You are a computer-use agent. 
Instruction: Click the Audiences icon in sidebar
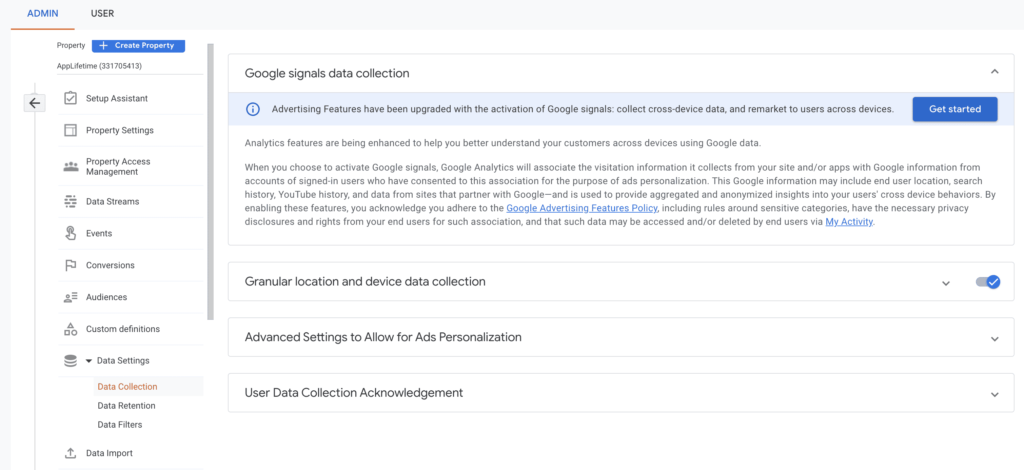click(x=70, y=298)
